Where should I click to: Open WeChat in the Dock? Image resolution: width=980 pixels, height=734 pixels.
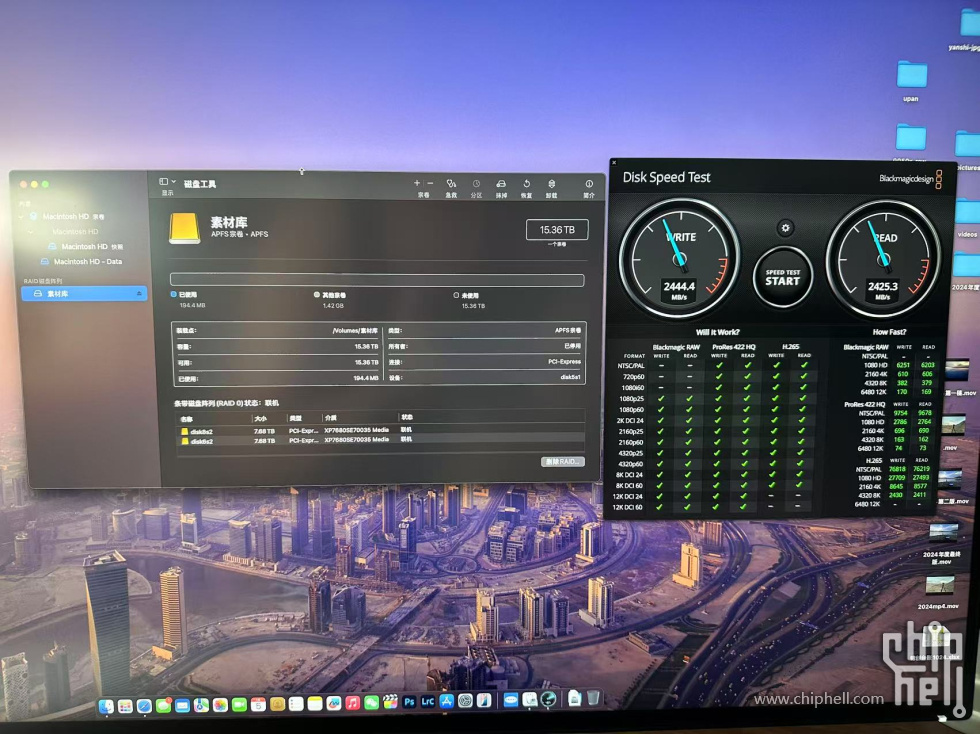371,703
